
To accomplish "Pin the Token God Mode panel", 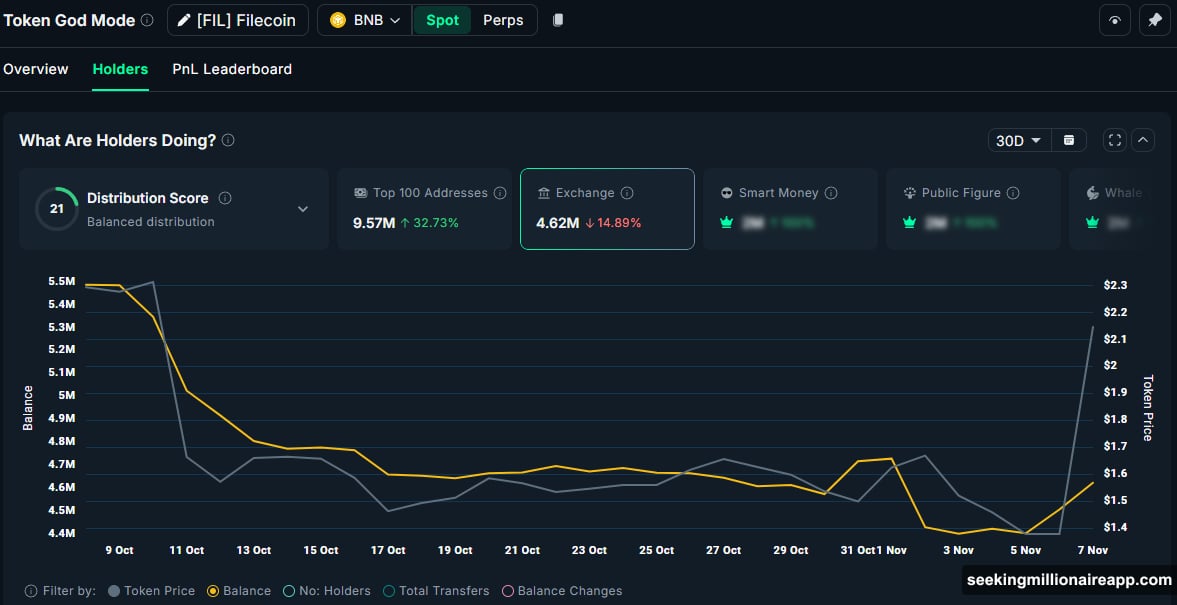I will [x=1155, y=19].
